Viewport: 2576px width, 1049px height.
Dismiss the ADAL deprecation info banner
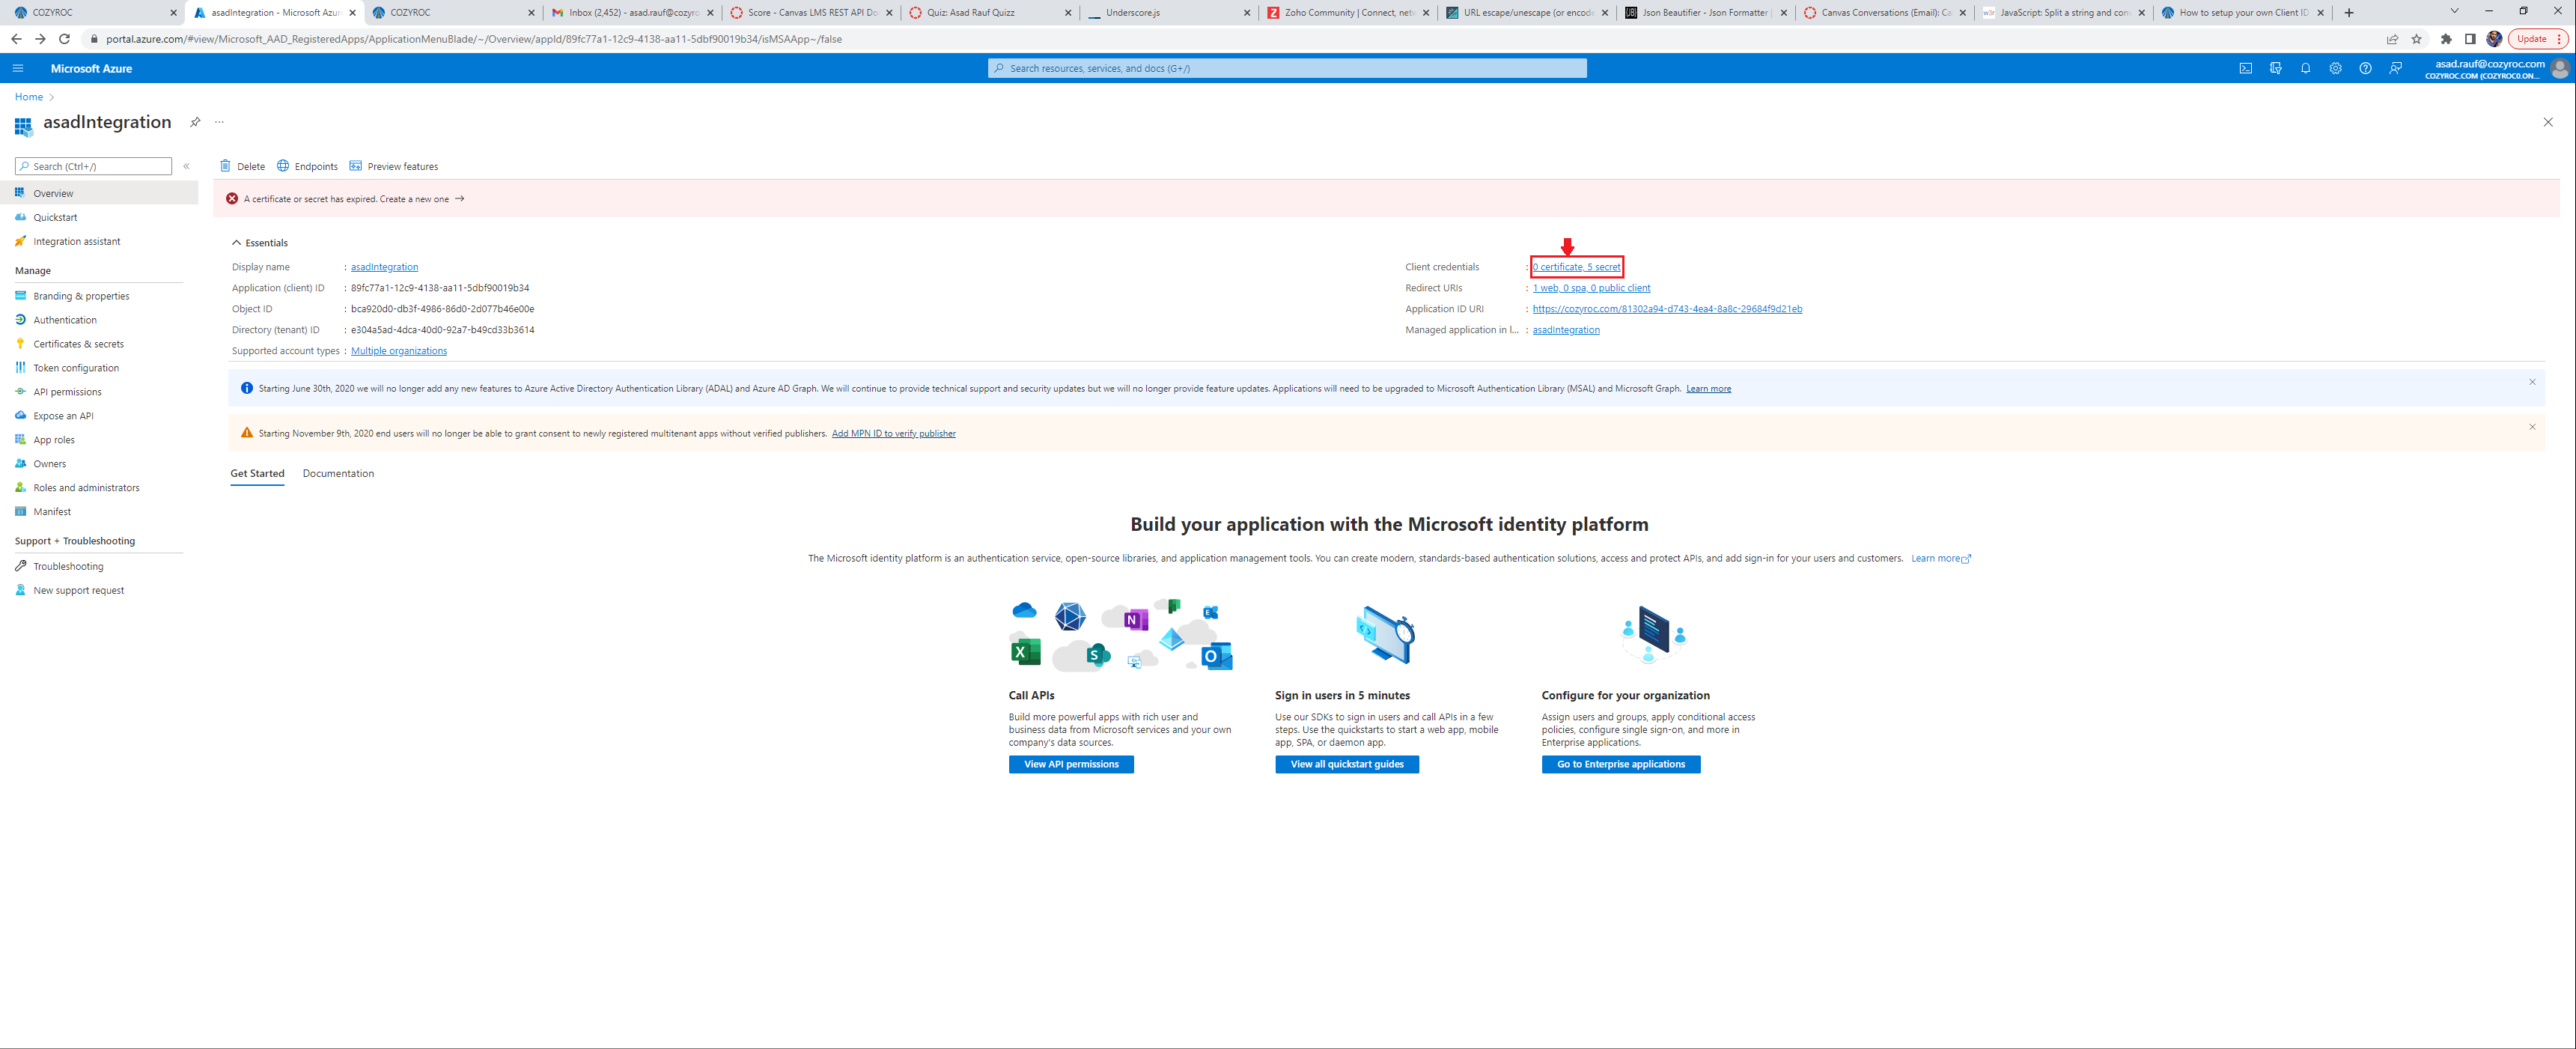click(2532, 382)
